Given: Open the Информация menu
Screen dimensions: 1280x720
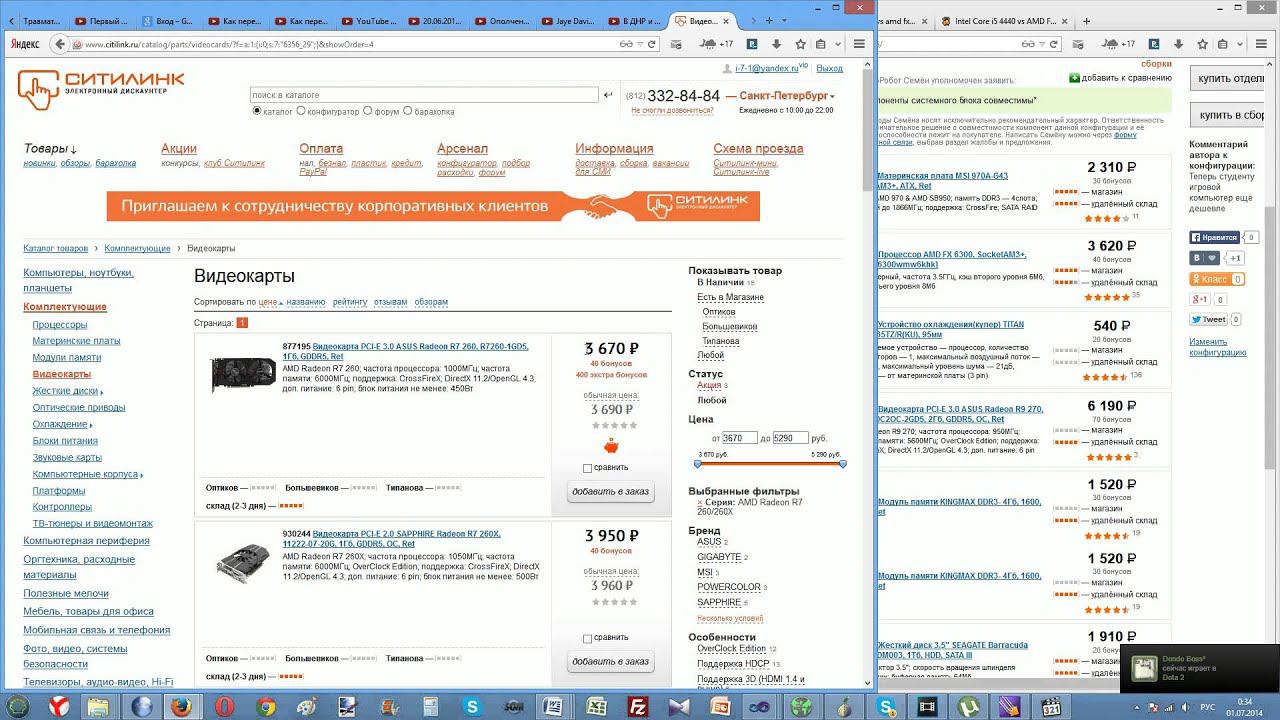Looking at the screenshot, I should coord(614,149).
